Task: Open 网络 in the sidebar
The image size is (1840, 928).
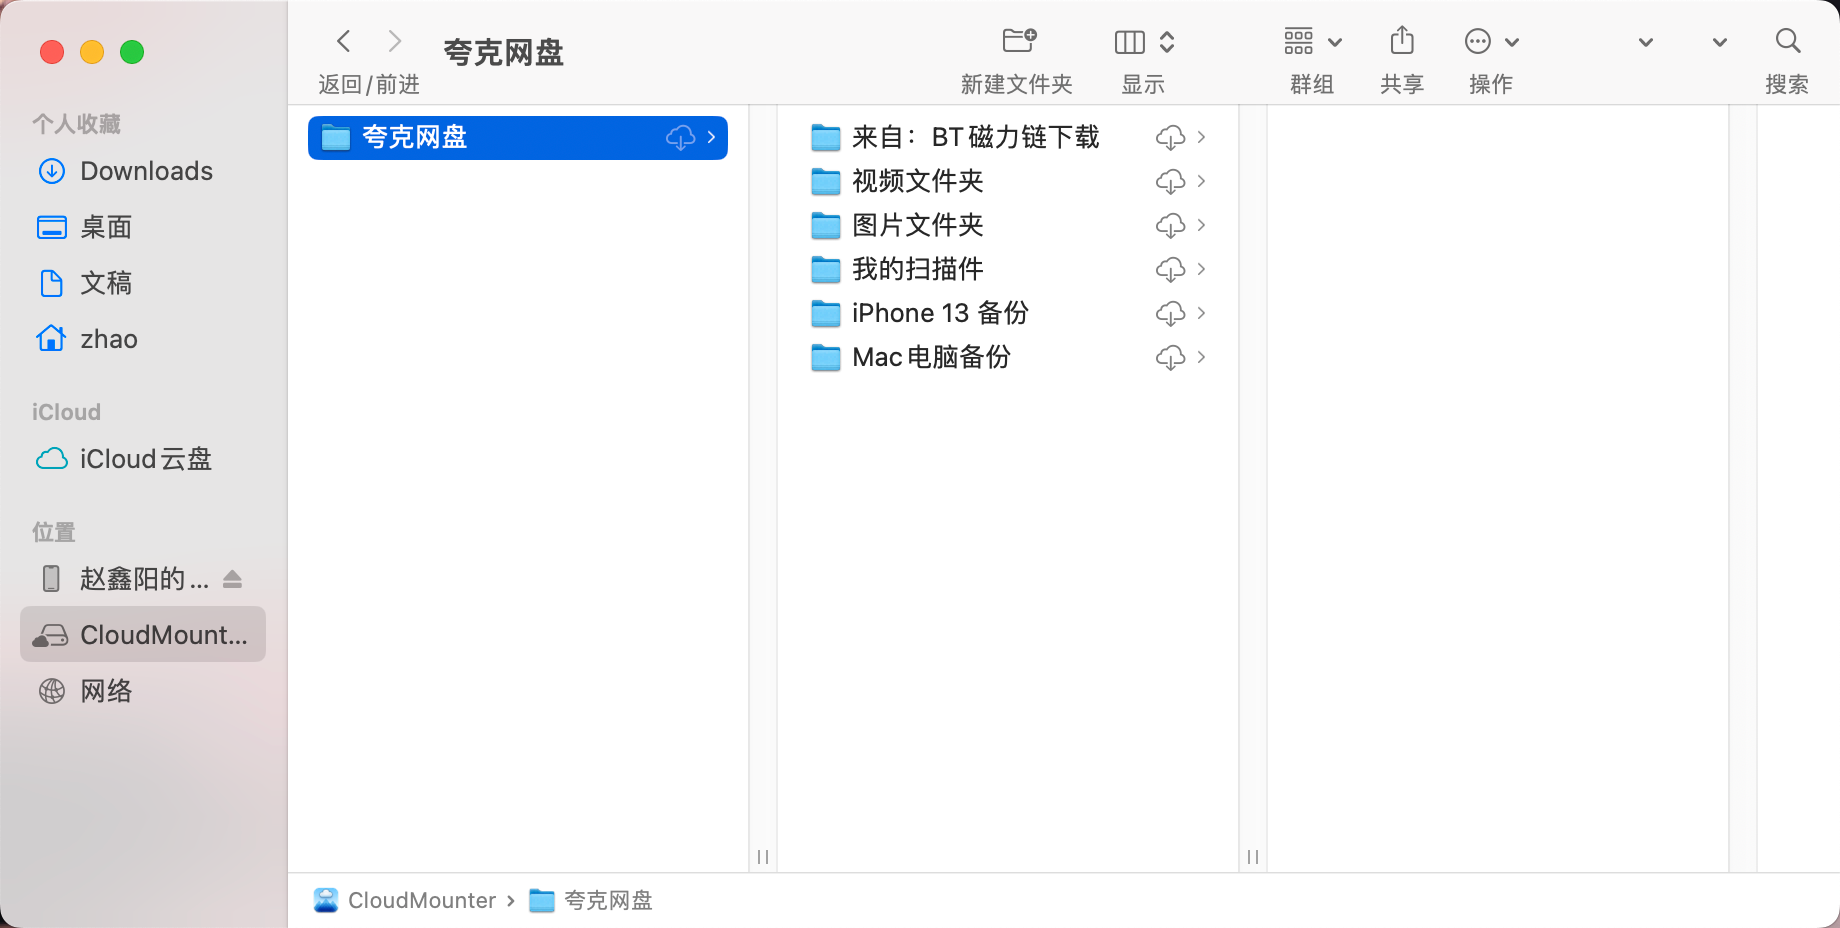Action: tap(143, 691)
